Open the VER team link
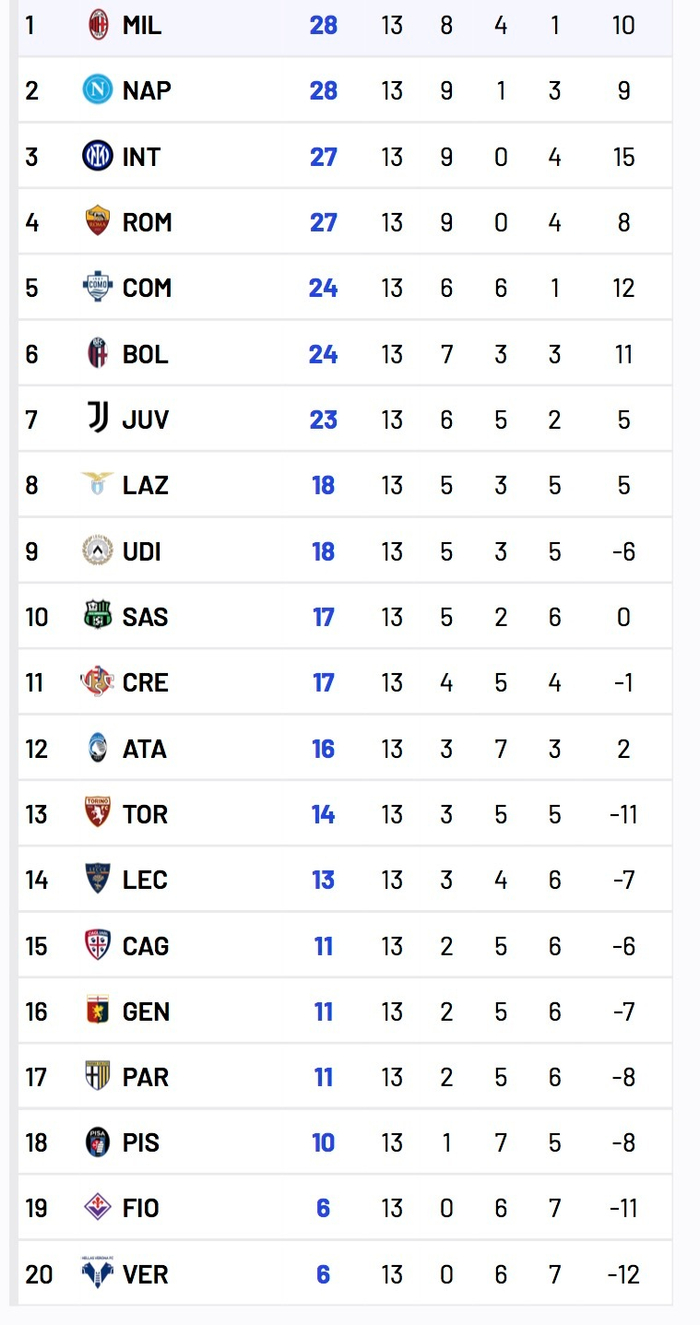Image resolution: width=700 pixels, height=1325 pixels. click(145, 1274)
